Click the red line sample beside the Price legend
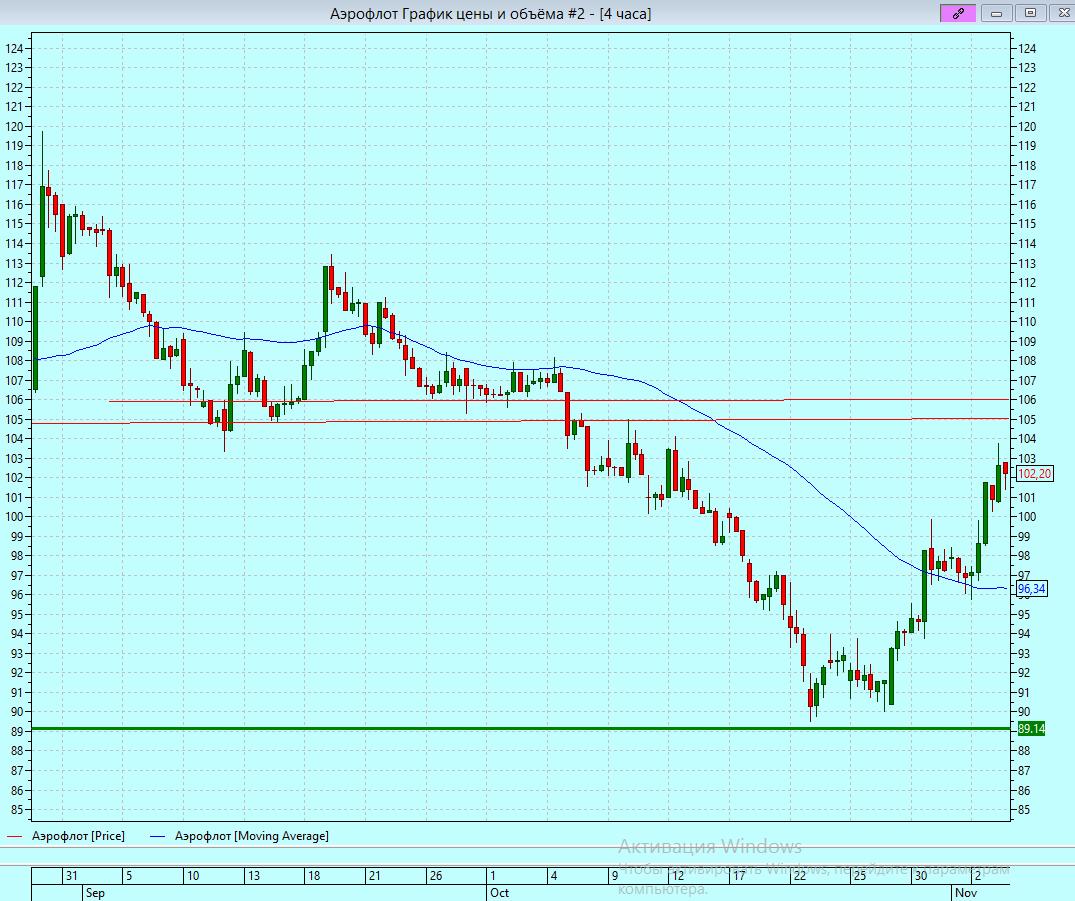The width and height of the screenshot is (1075, 901). (x=15, y=837)
